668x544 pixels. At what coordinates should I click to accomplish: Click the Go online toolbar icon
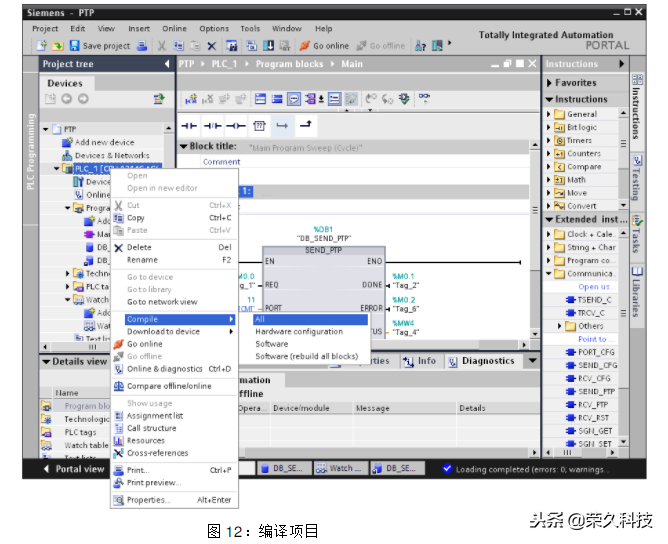tap(305, 46)
